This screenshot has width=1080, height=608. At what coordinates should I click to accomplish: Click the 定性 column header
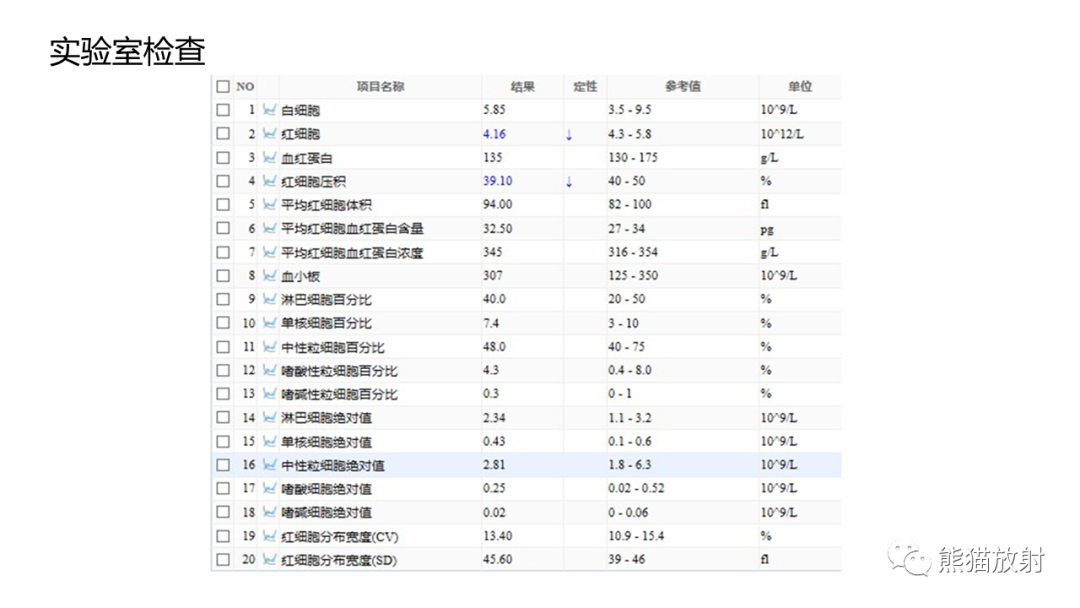point(585,87)
